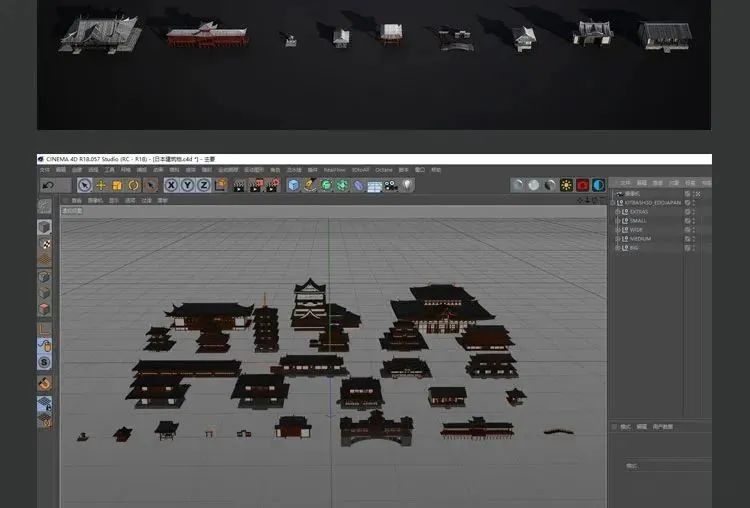The height and width of the screenshot is (508, 750).
Task: Expand the BIG group
Action: click(618, 248)
